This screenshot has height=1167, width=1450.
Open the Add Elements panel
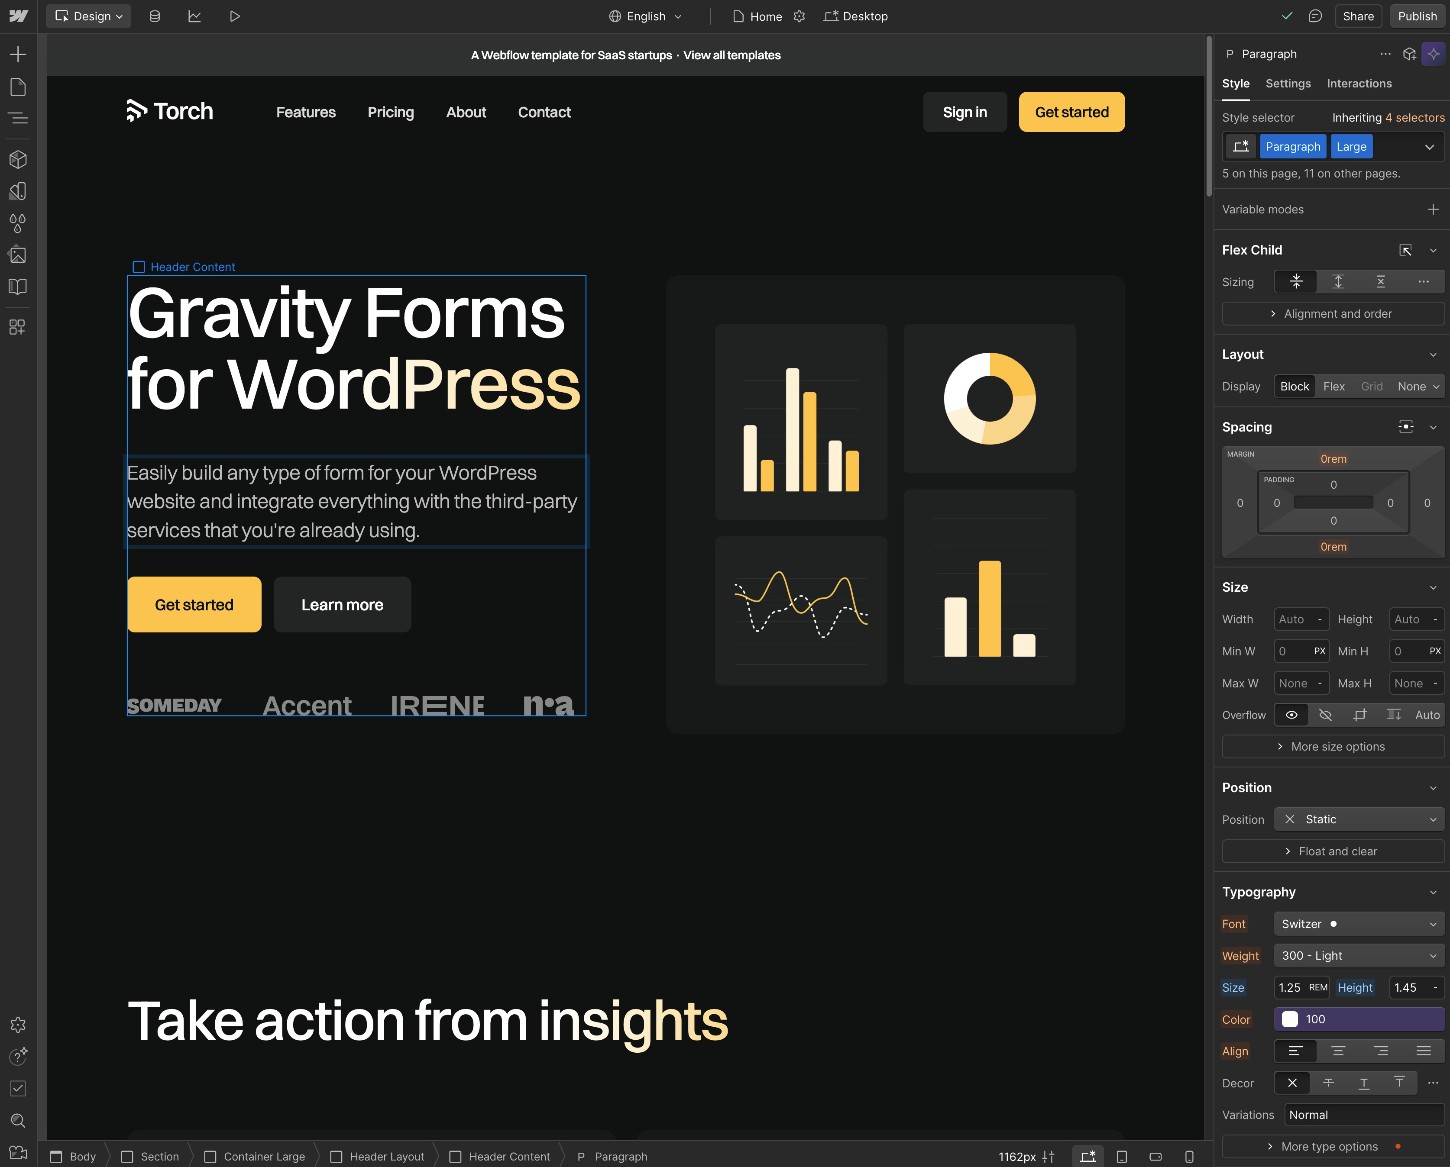click(18, 54)
